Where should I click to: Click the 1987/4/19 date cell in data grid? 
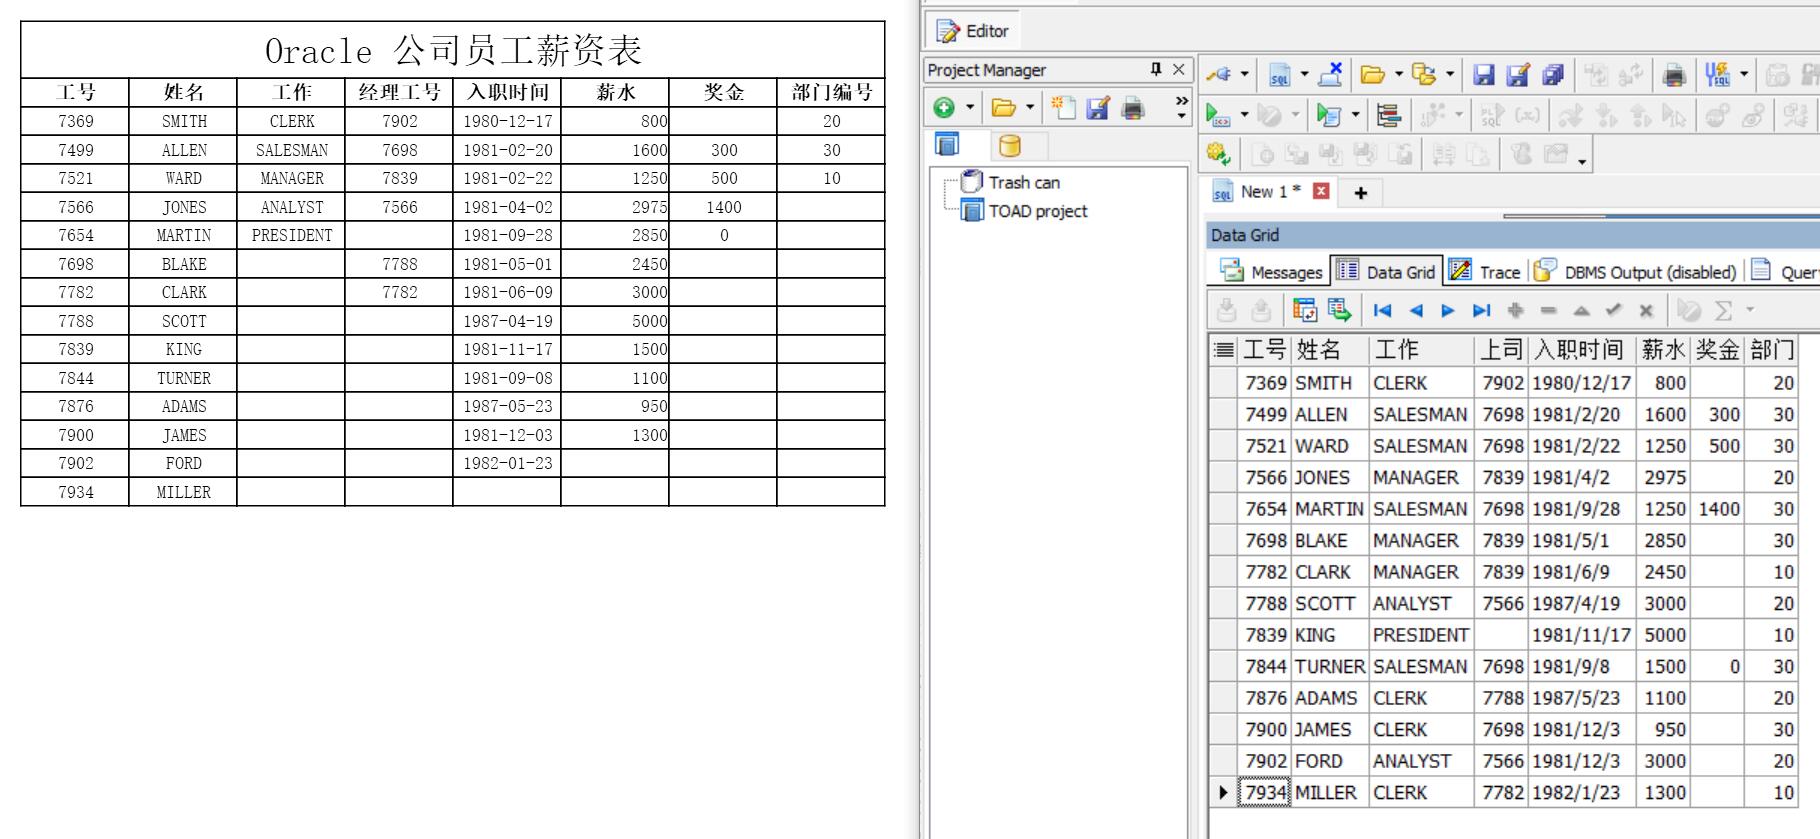1581,604
